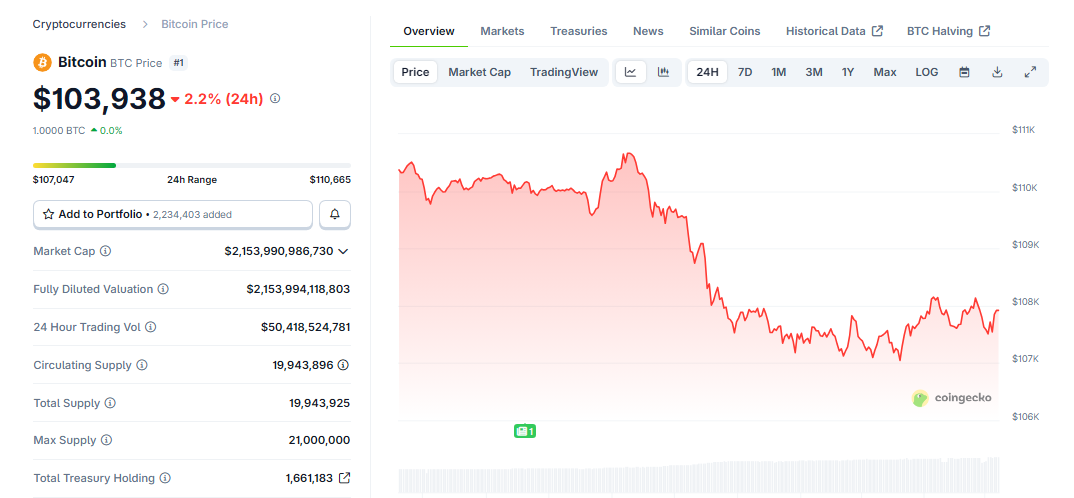Open the Markets tab

tap(502, 31)
